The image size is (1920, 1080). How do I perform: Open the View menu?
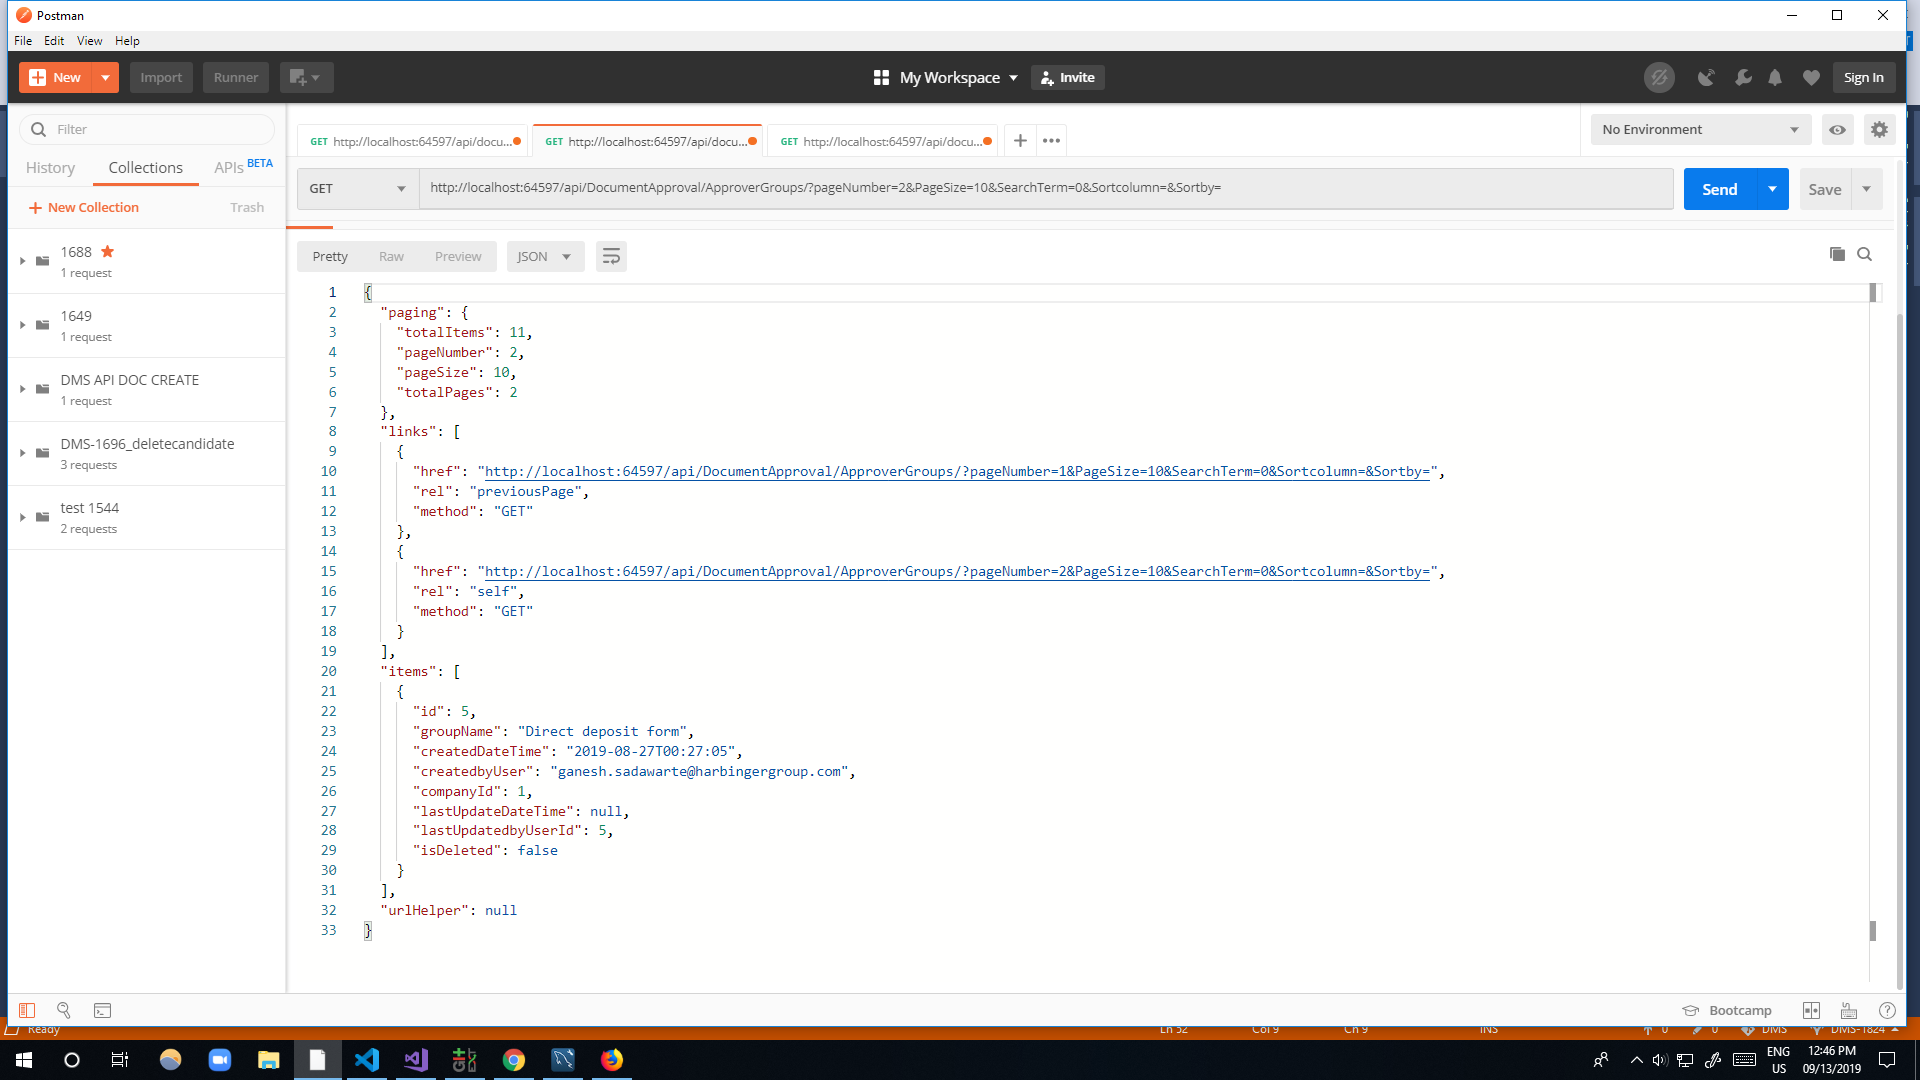click(89, 41)
